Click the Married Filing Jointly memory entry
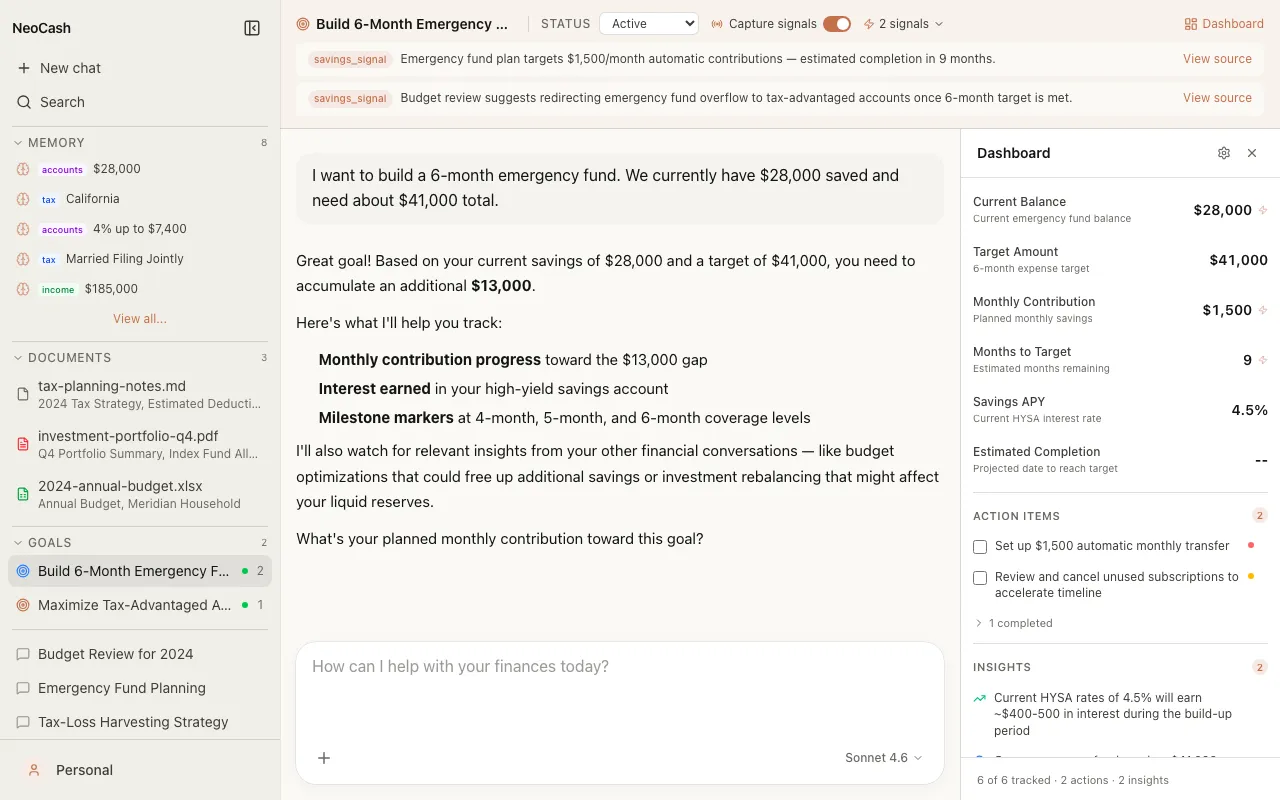Screen dimensions: 1280x800 click(140, 259)
